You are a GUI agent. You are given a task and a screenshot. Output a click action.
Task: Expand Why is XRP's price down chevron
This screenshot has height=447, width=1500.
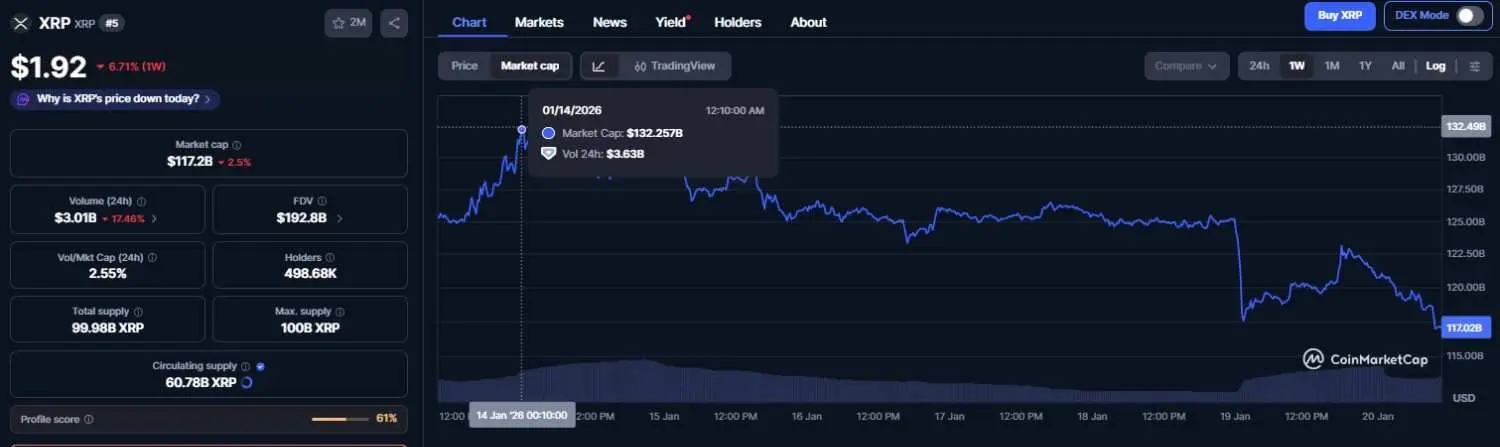click(208, 99)
